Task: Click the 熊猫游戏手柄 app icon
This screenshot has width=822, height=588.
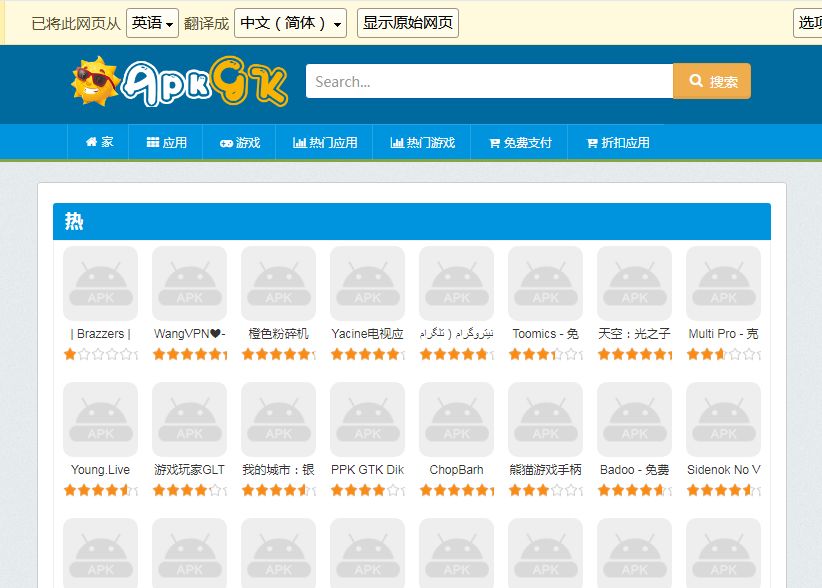Action: pos(545,419)
